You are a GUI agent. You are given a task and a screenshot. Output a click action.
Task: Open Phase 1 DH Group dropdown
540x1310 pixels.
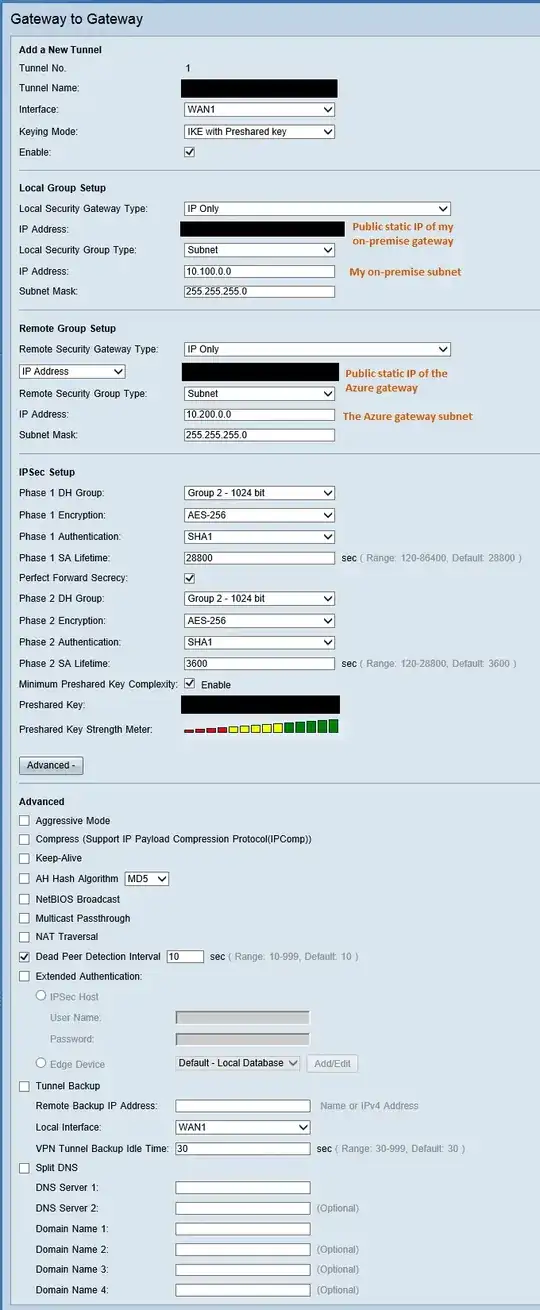(x=259, y=493)
